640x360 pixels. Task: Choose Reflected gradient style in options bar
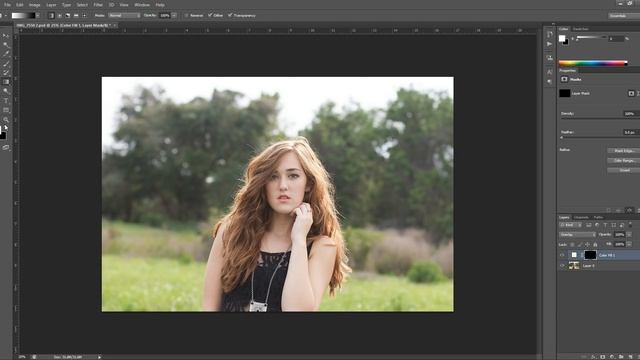click(76, 16)
